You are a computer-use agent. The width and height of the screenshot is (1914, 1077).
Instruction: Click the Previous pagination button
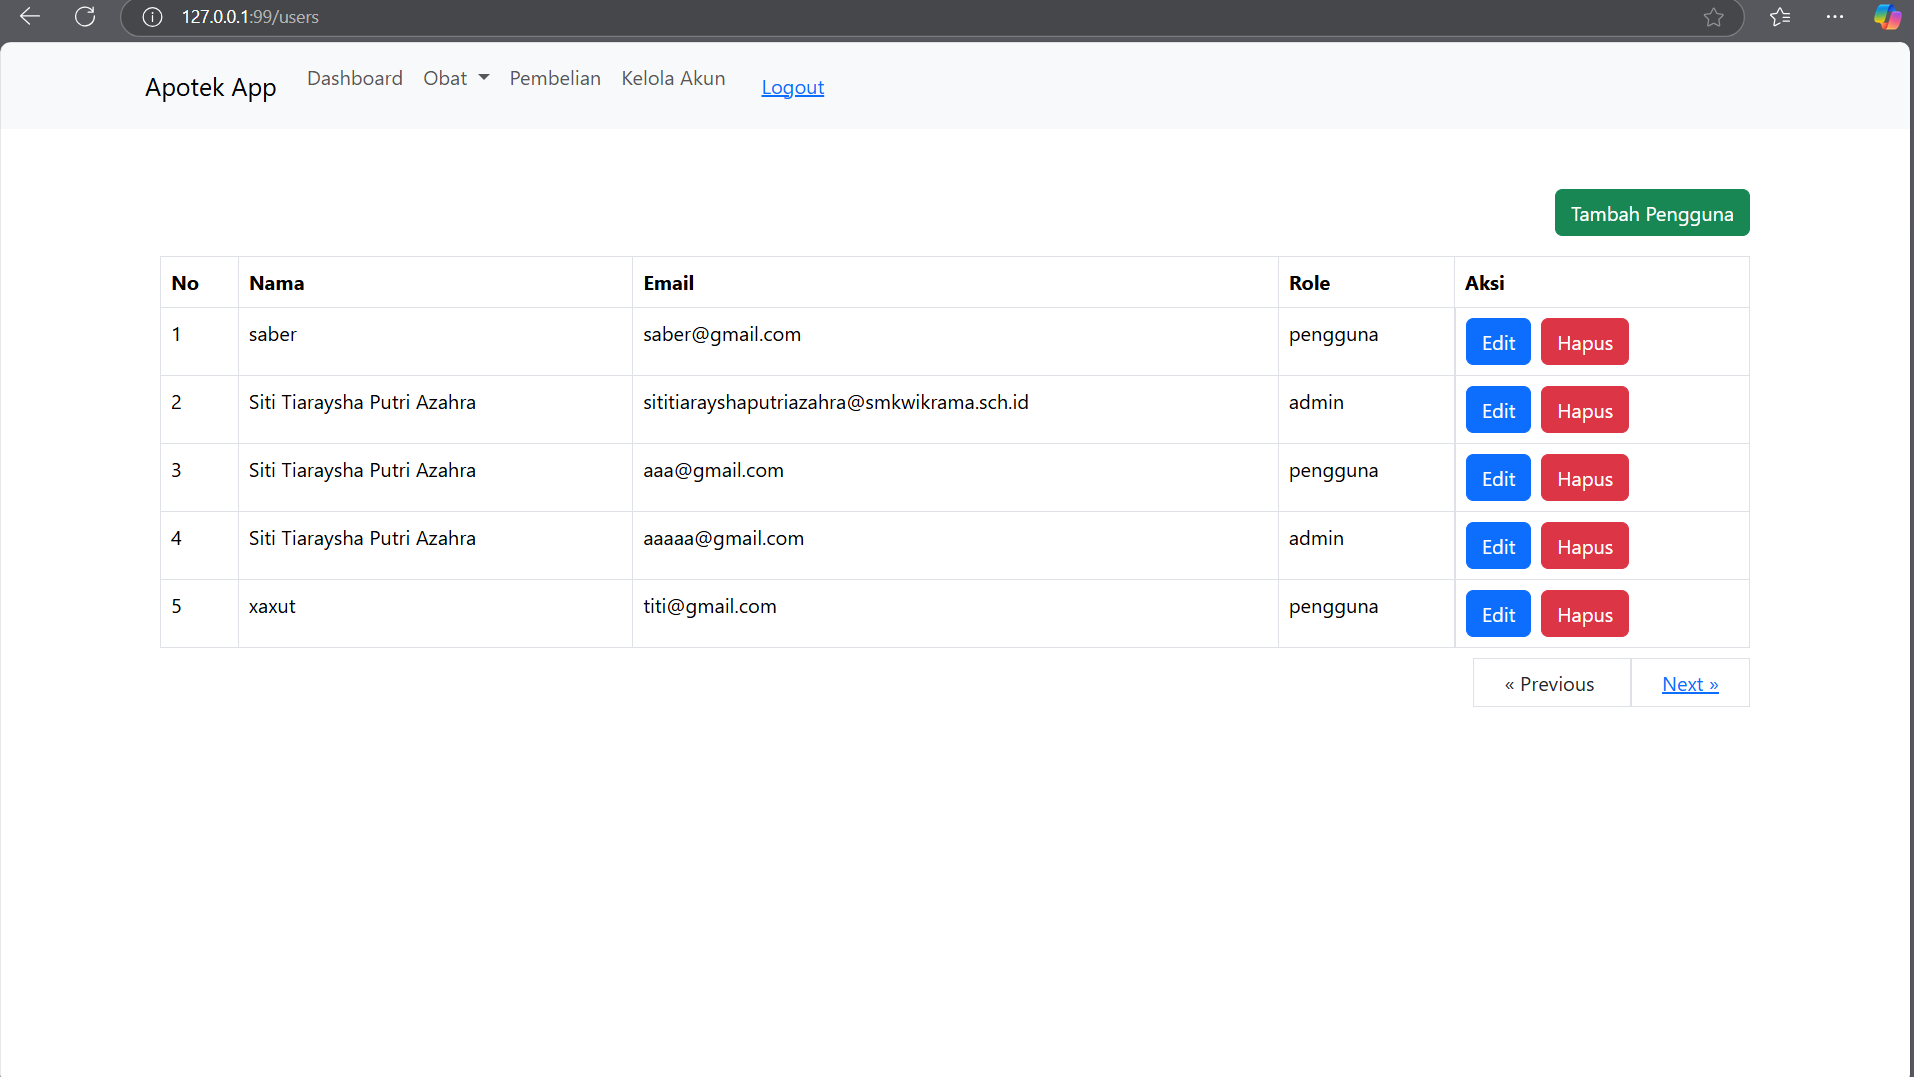[x=1550, y=684]
